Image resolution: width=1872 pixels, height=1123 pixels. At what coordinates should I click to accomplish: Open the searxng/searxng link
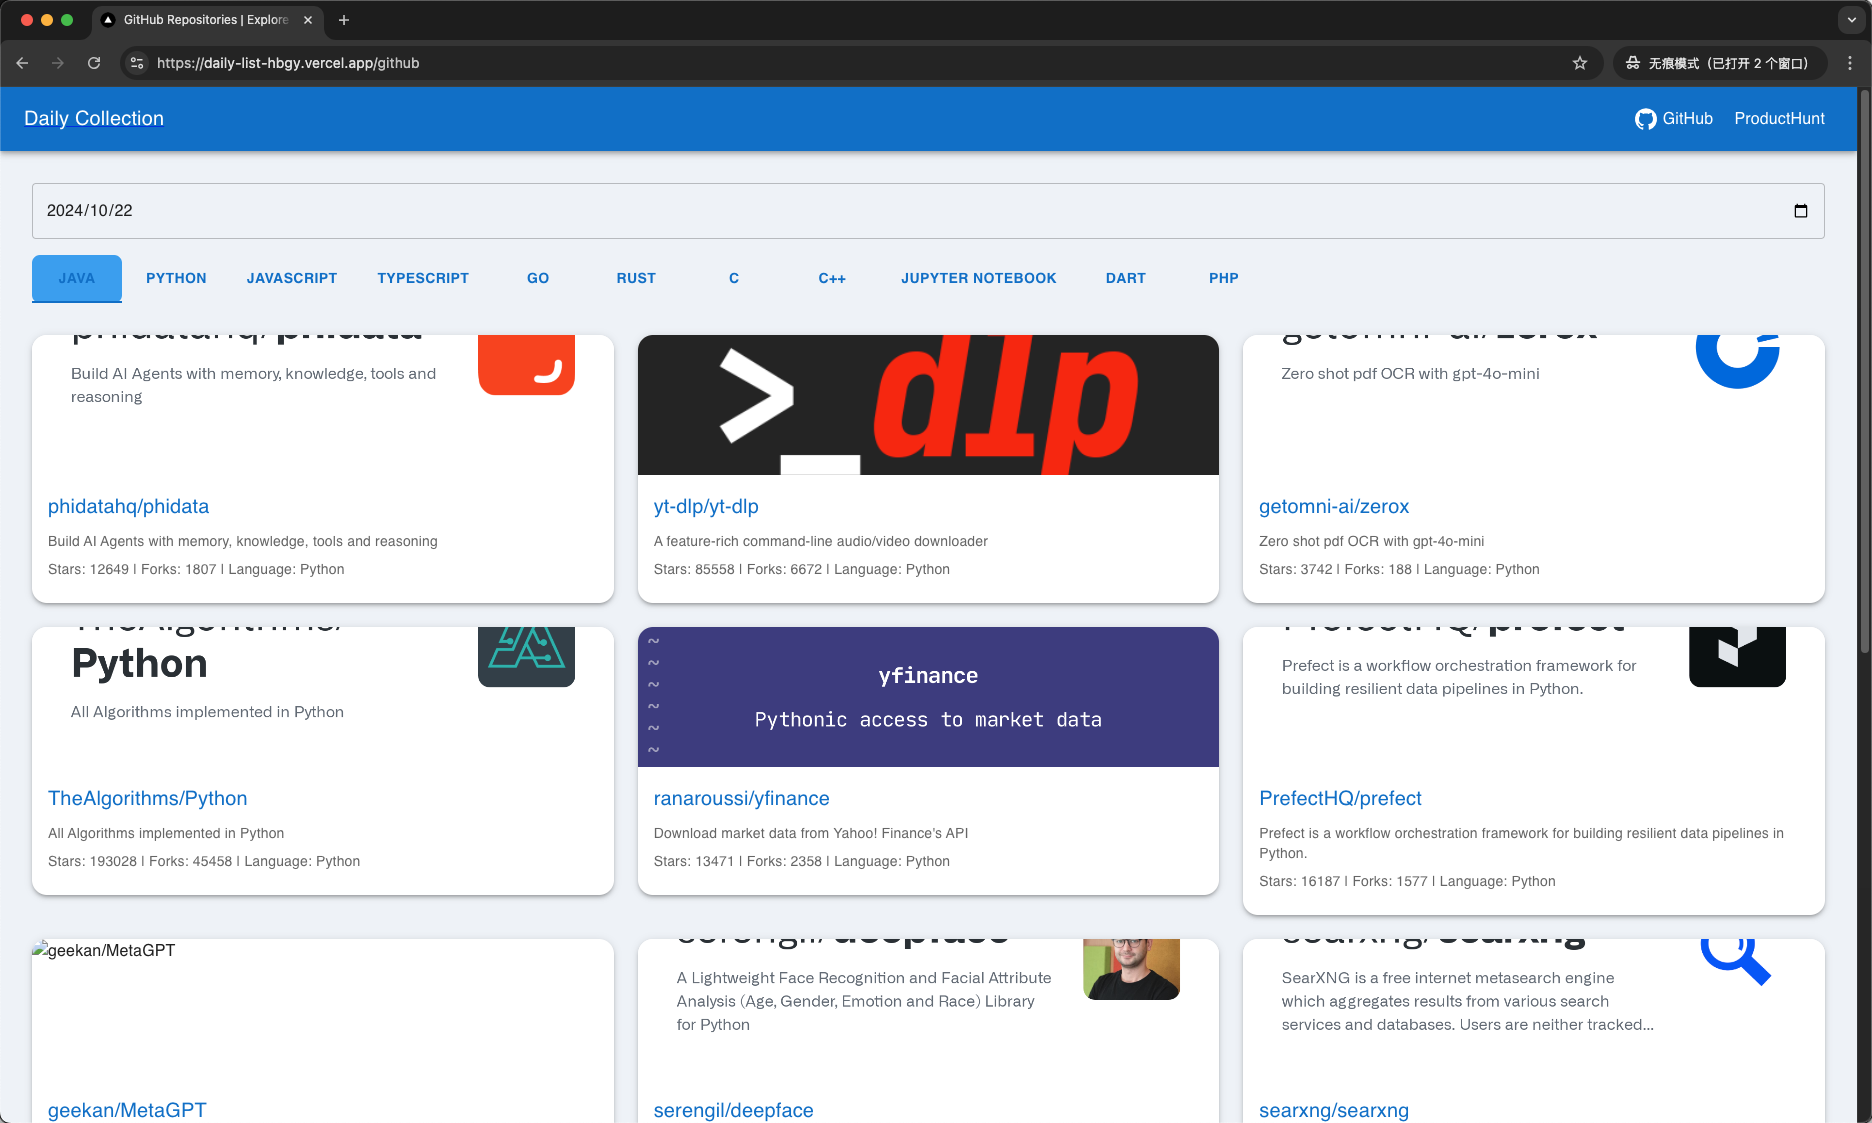[x=1334, y=1111]
